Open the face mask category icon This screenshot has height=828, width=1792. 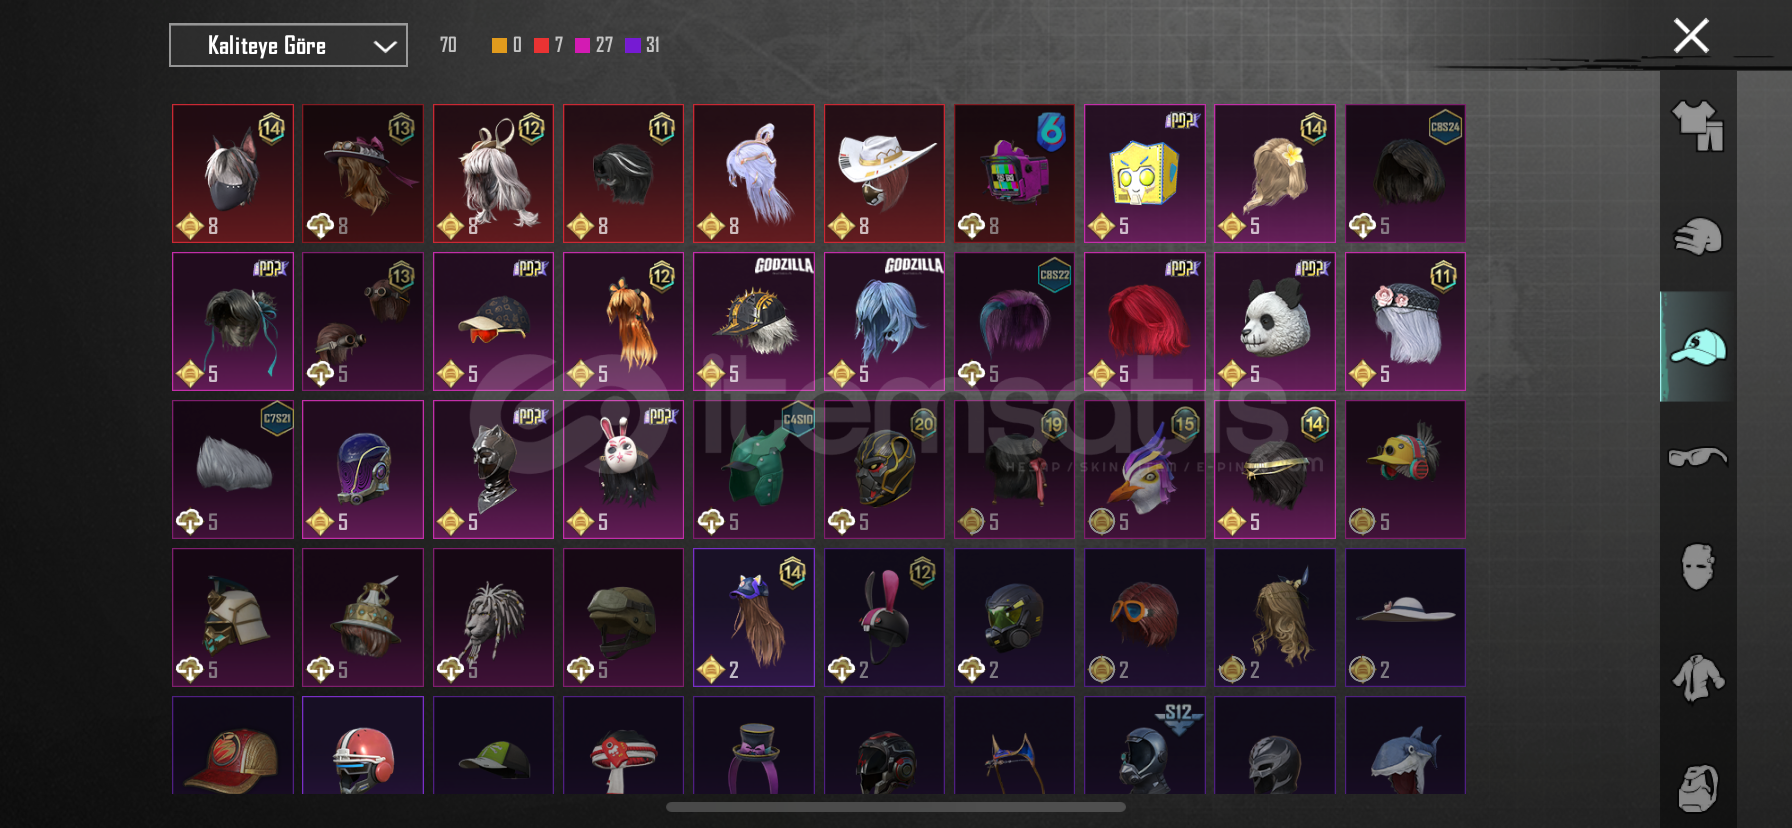[1697, 567]
